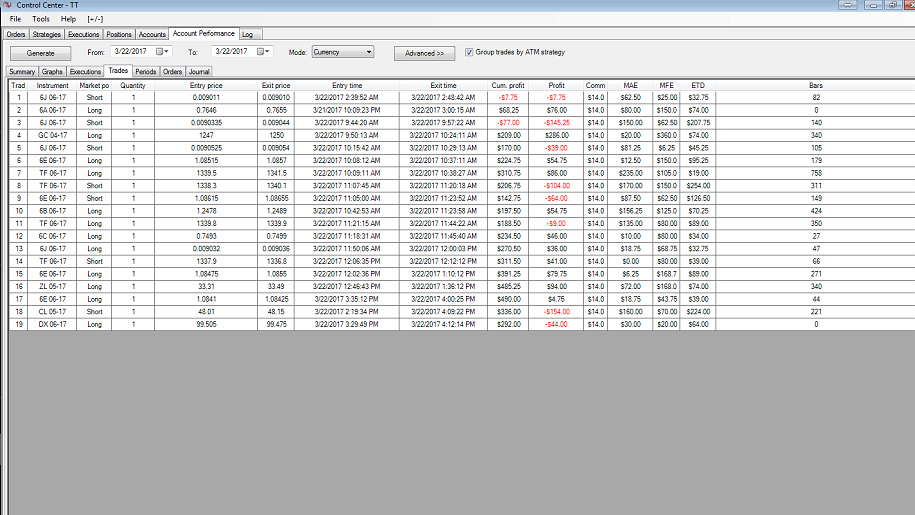This screenshot has width=915, height=515.
Task: Click the [+/-] menu item
Action: [x=95, y=19]
